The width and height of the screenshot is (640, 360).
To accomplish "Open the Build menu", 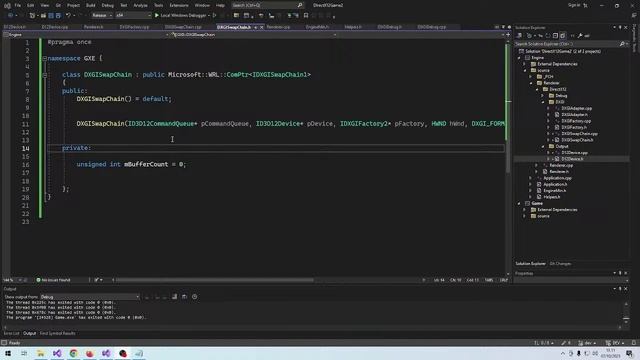I will [91, 5].
